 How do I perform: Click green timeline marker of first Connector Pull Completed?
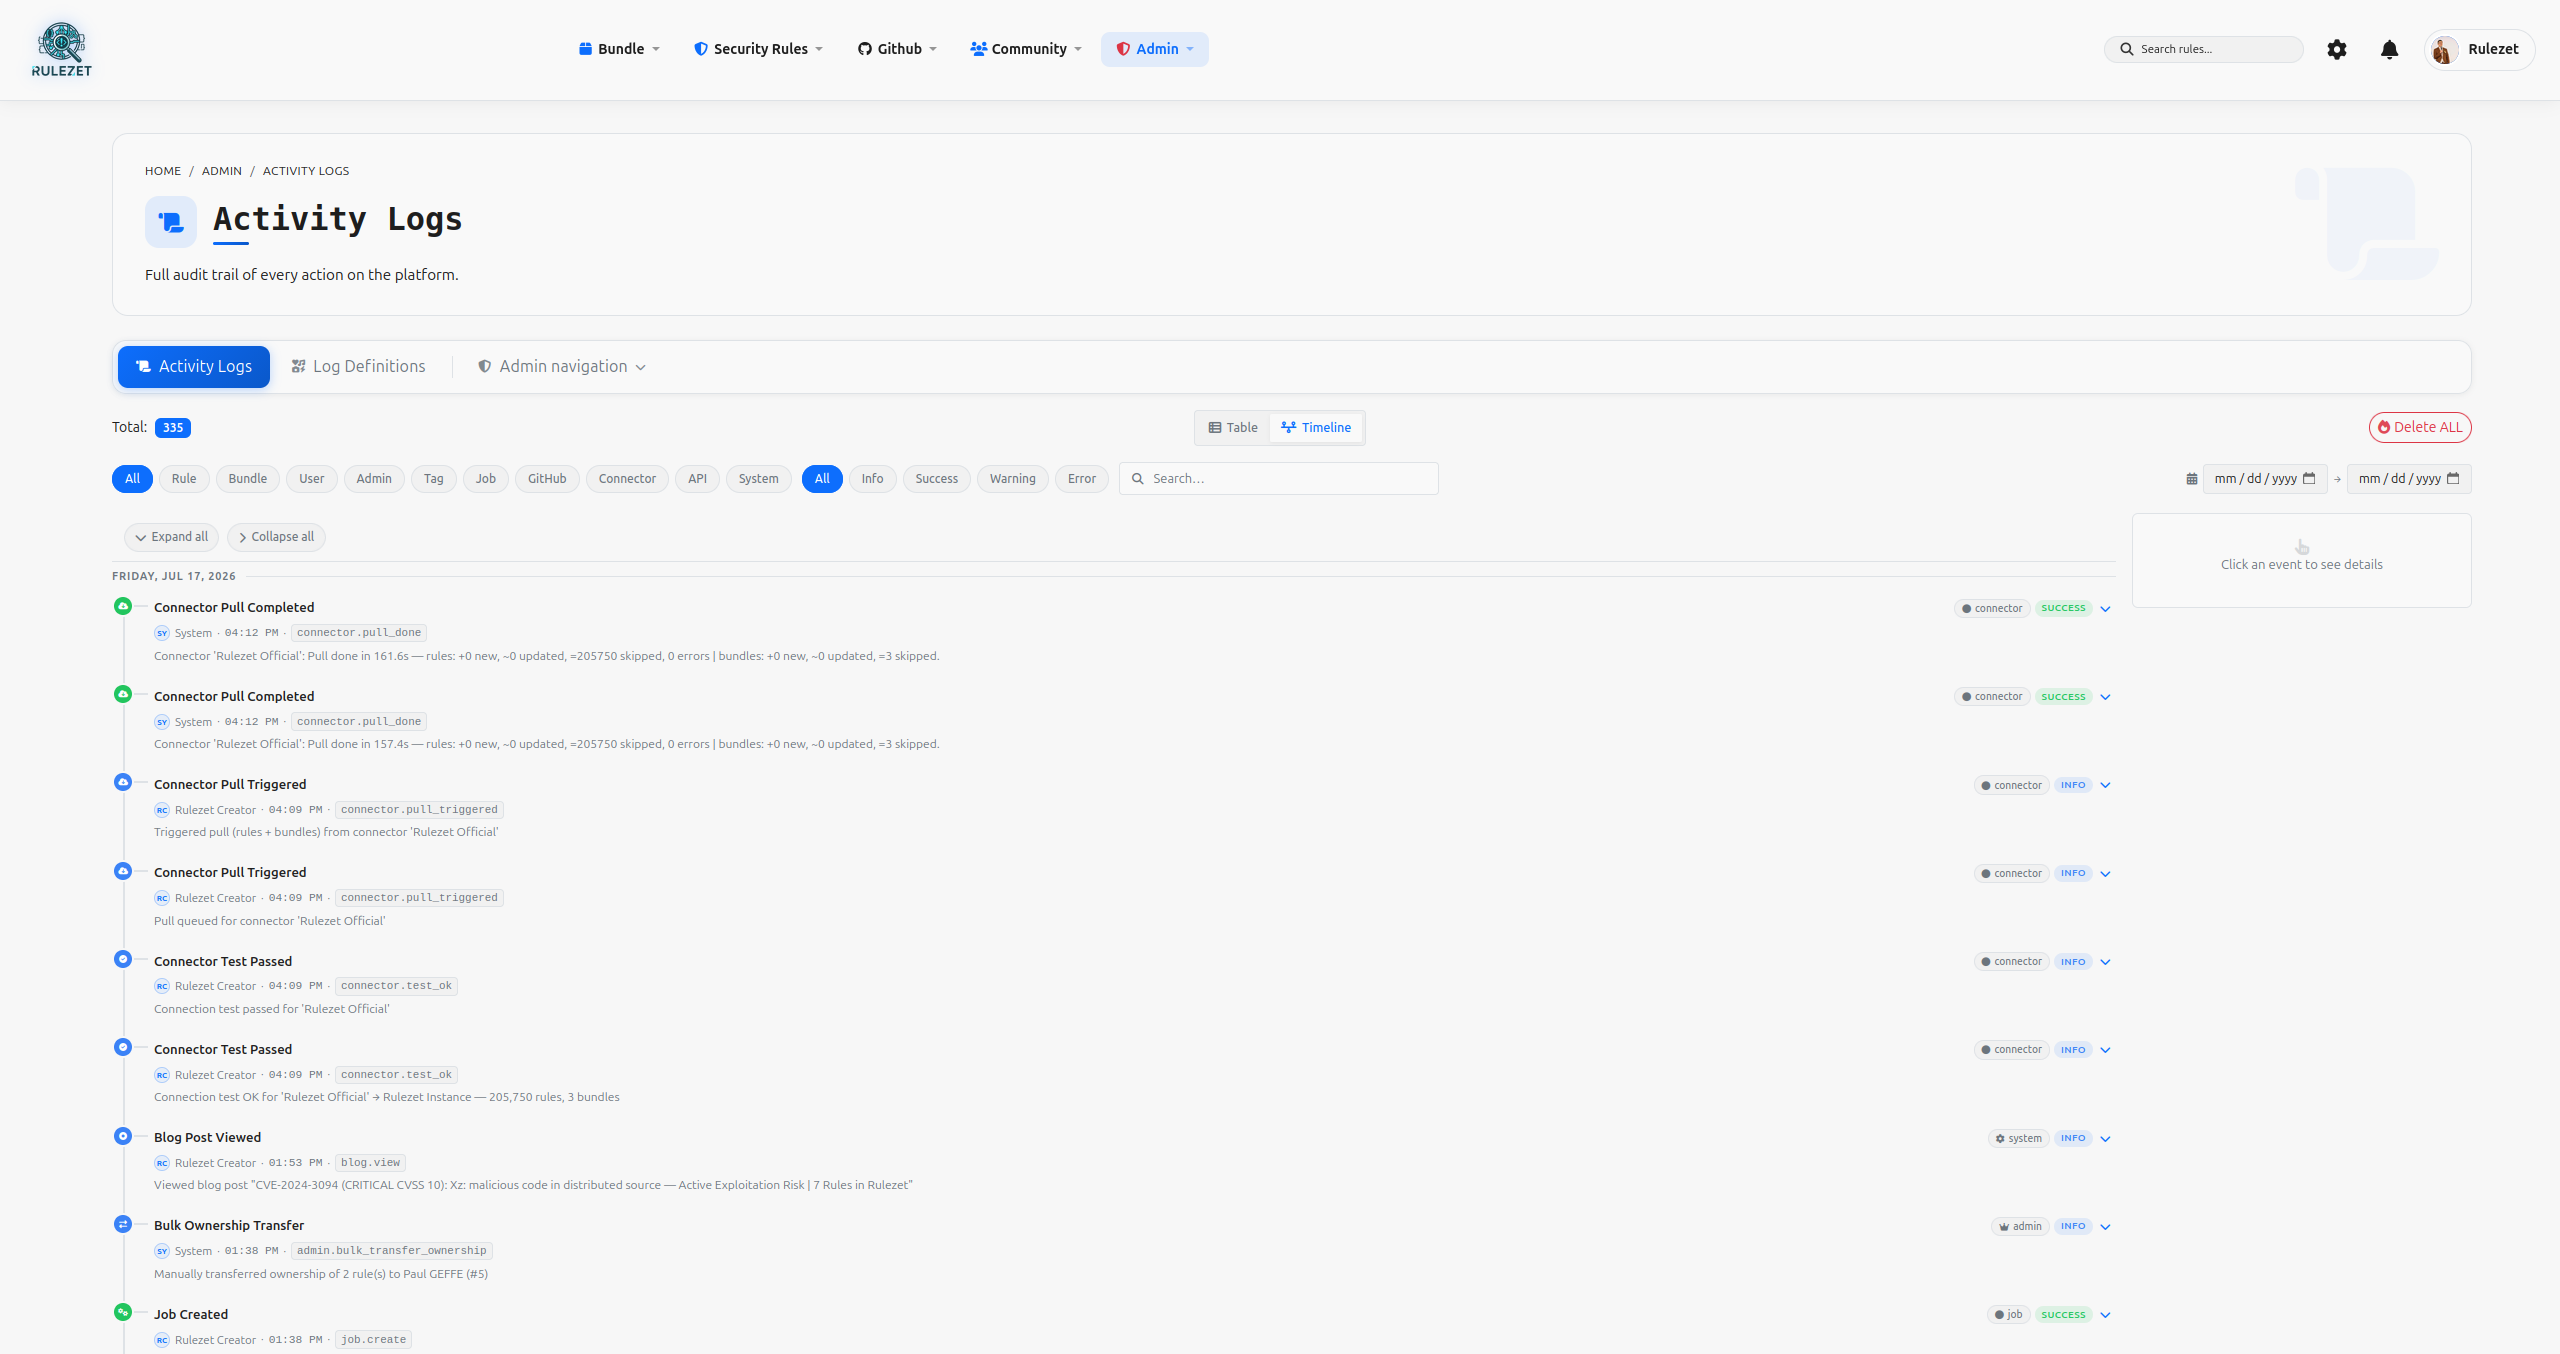[123, 606]
